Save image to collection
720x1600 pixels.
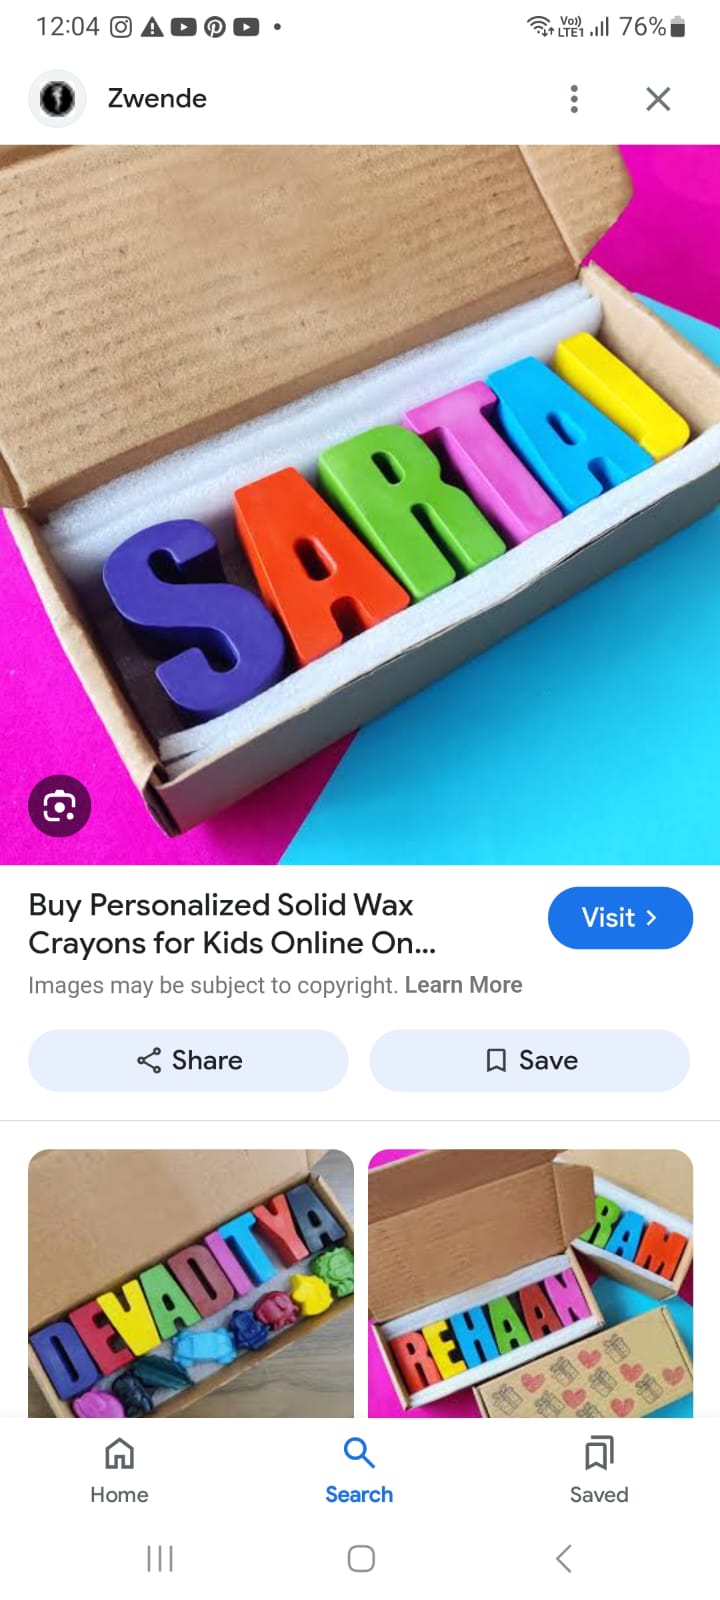[x=530, y=1060]
